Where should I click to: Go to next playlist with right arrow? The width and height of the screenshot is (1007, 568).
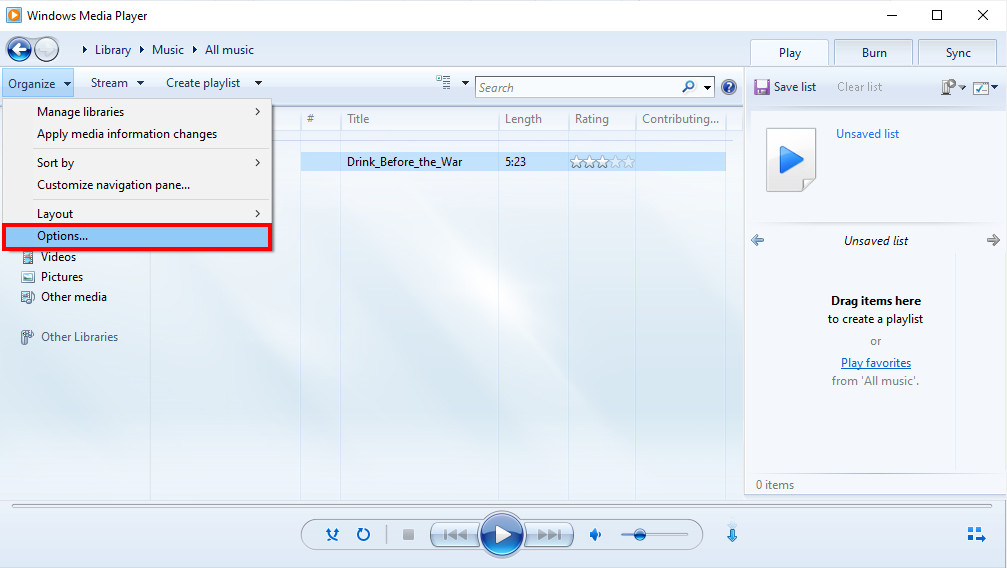point(993,240)
